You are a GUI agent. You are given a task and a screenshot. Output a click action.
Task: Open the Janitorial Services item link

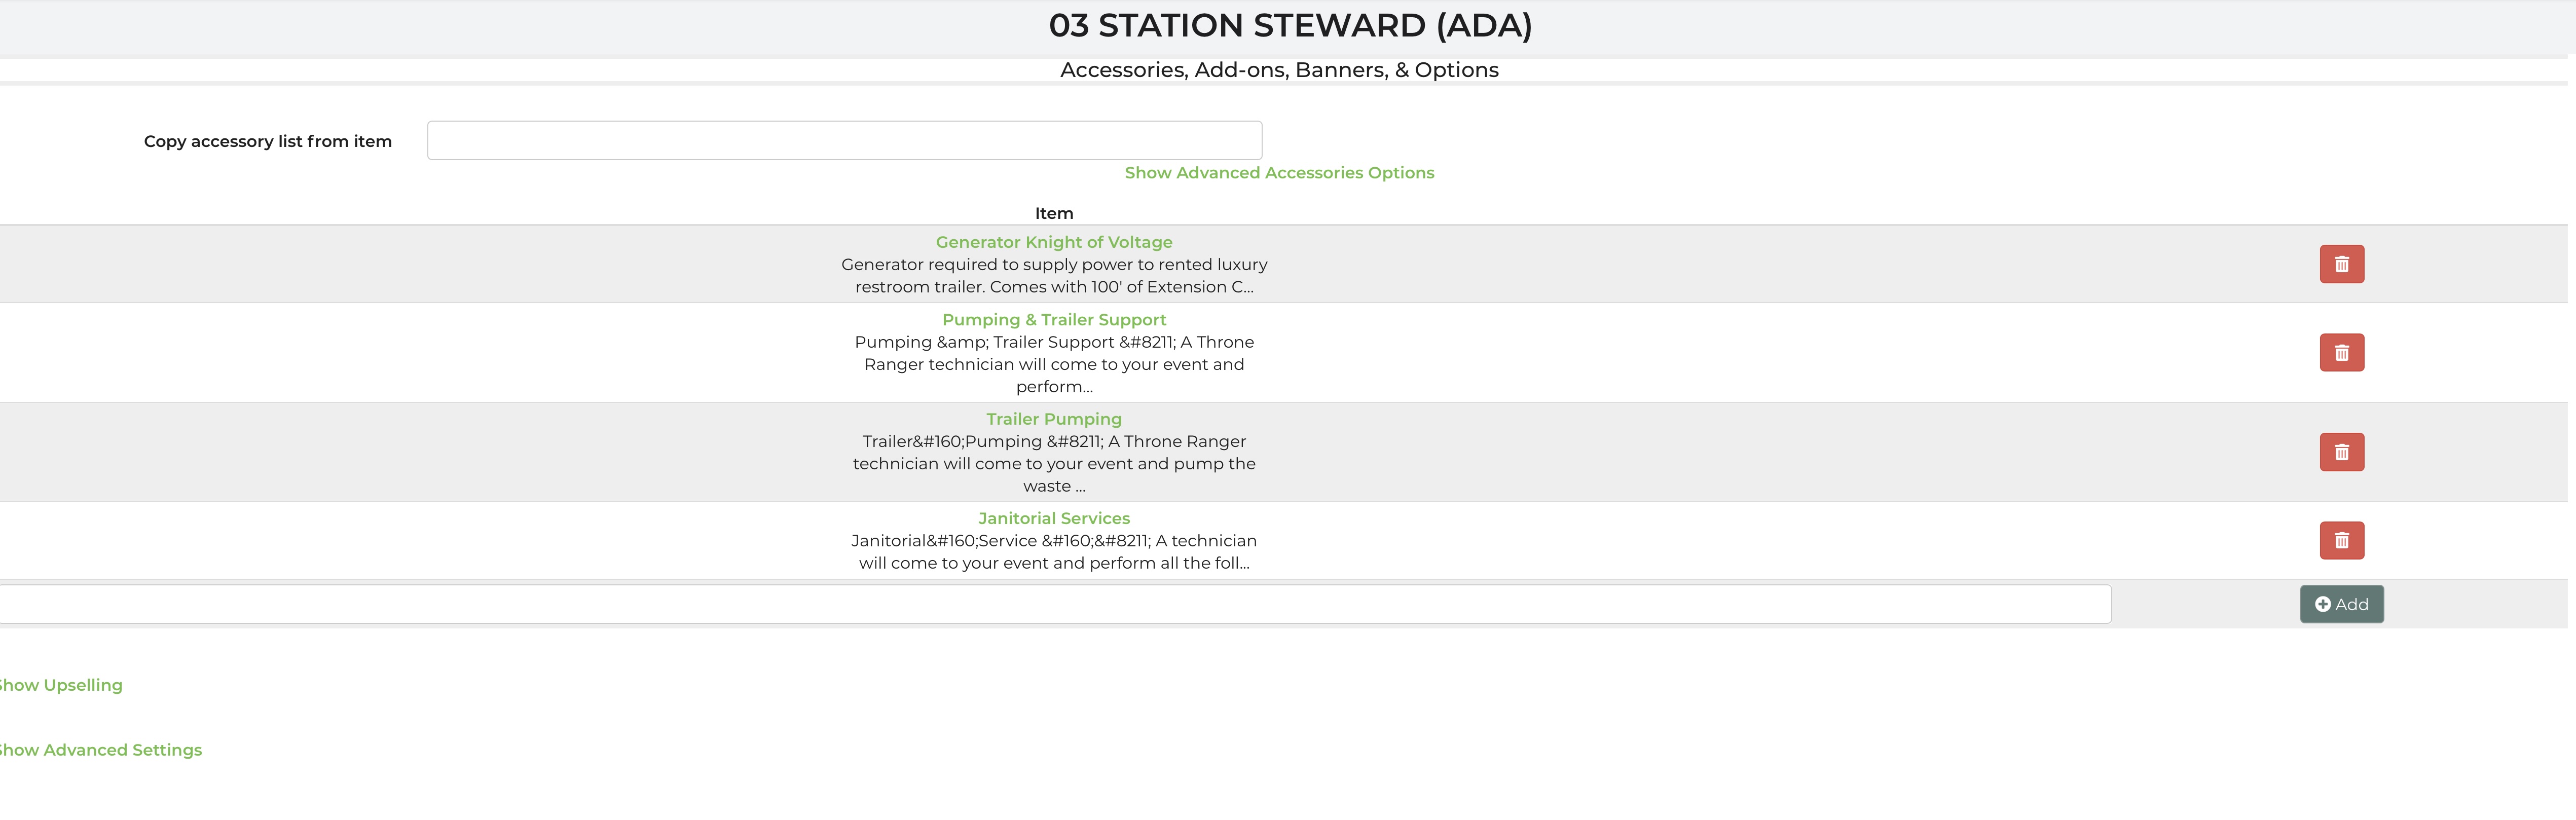pyautogui.click(x=1053, y=518)
